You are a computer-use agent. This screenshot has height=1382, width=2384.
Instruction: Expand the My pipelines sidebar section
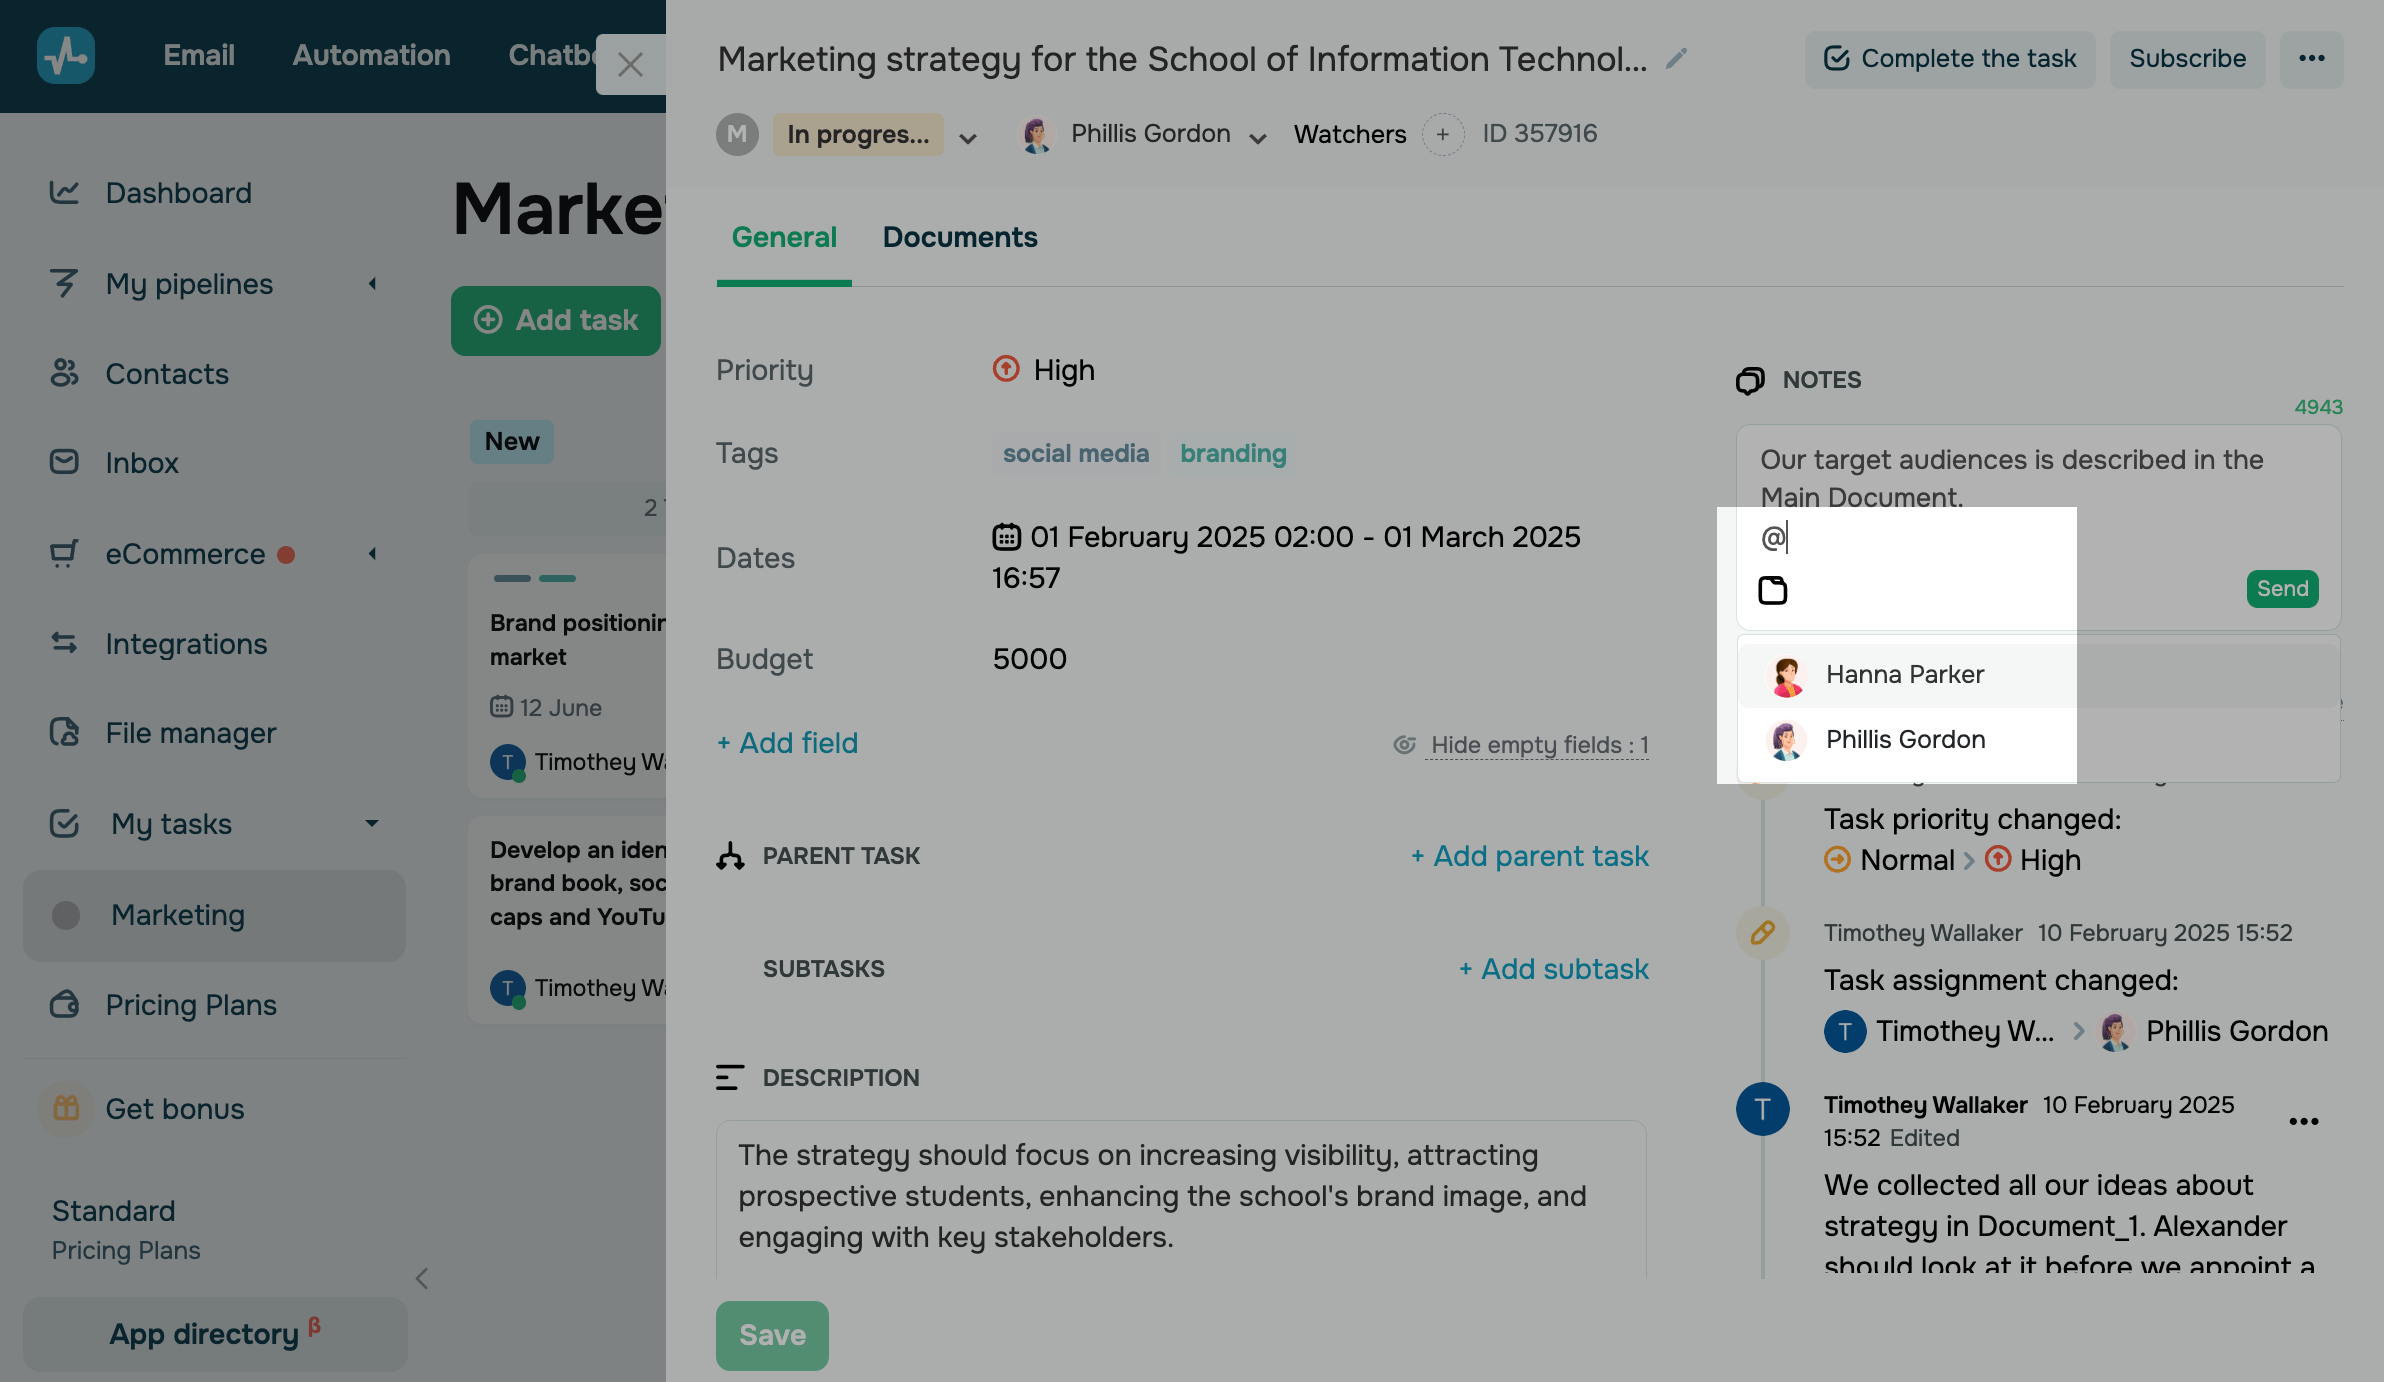[x=372, y=284]
